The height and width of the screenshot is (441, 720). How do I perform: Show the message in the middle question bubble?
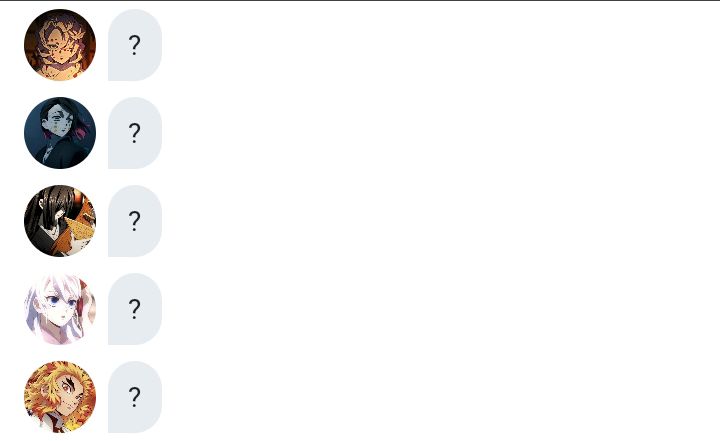point(135,221)
